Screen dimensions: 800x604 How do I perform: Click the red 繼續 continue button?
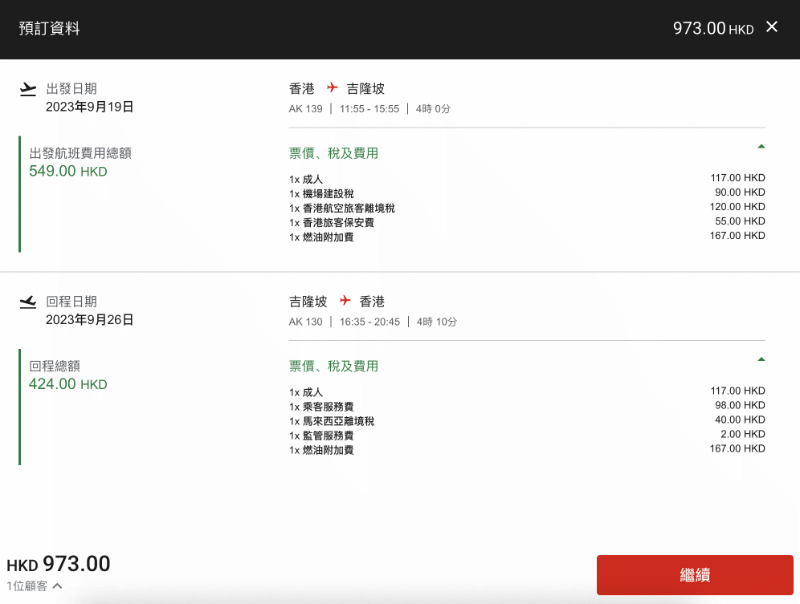point(695,575)
